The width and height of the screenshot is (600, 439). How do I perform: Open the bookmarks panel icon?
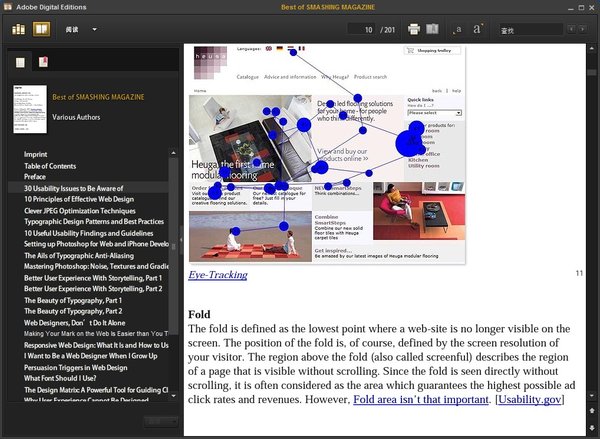pos(43,63)
